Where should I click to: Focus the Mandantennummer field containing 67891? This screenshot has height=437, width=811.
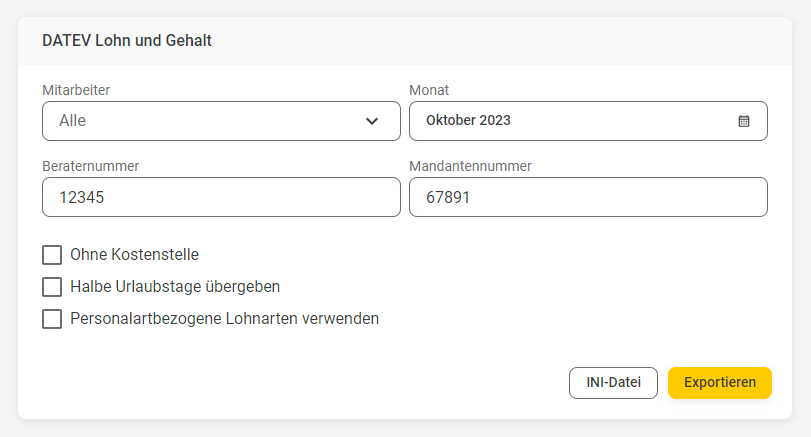tap(588, 197)
